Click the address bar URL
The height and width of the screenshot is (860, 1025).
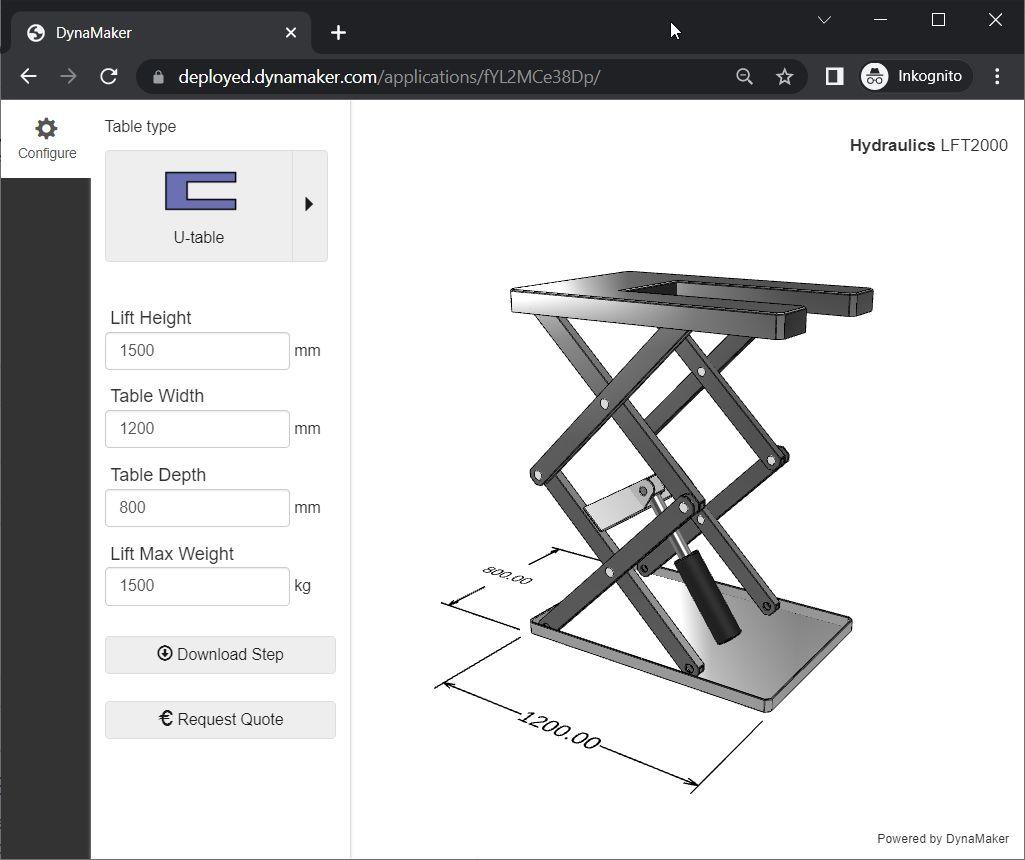pyautogui.click(x=389, y=76)
